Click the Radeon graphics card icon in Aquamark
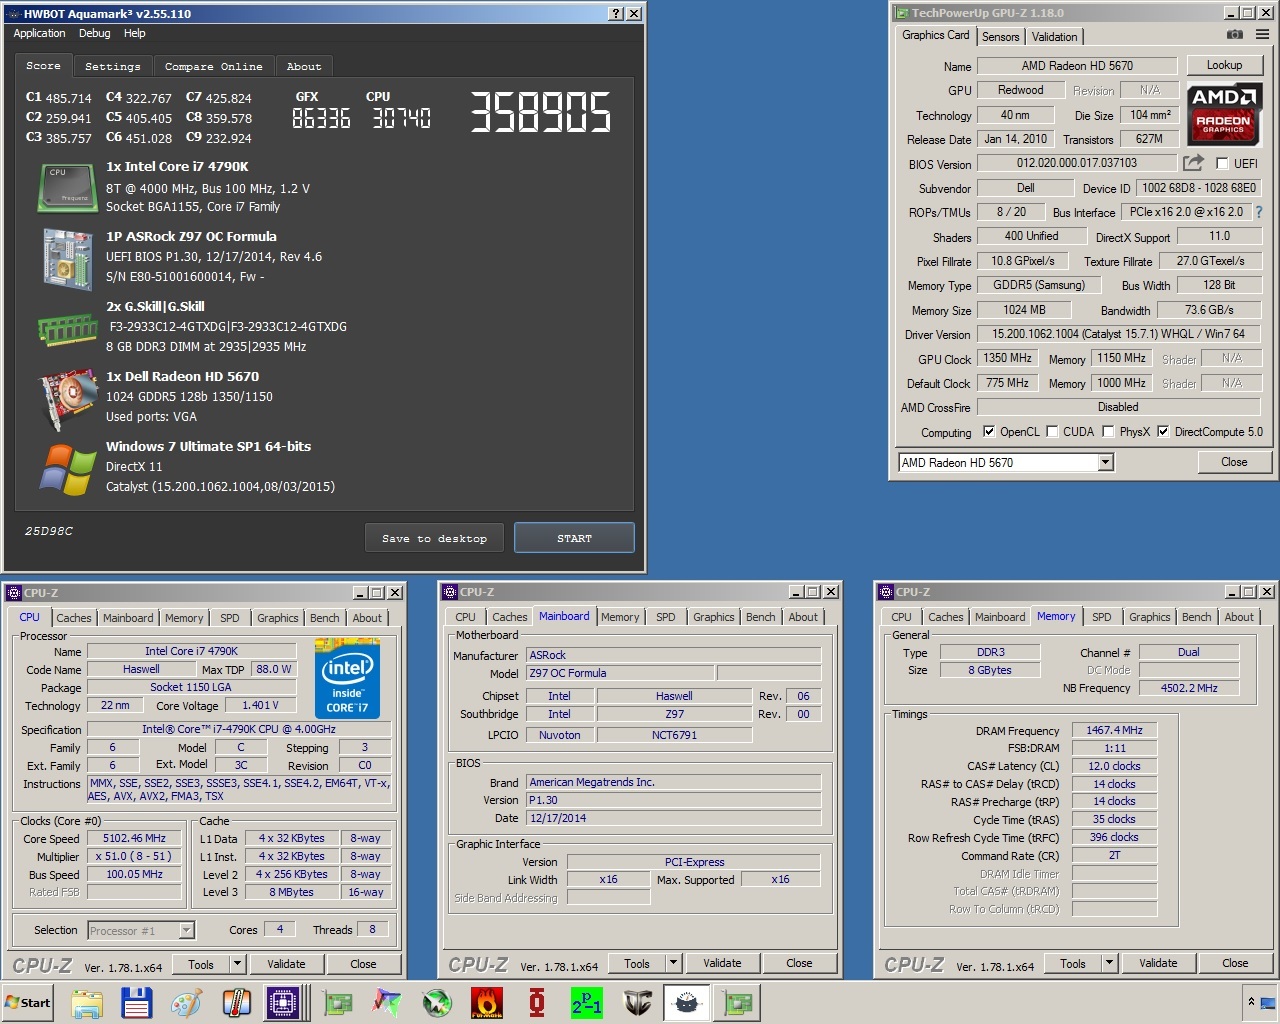The height and width of the screenshot is (1024, 1280). (67, 398)
